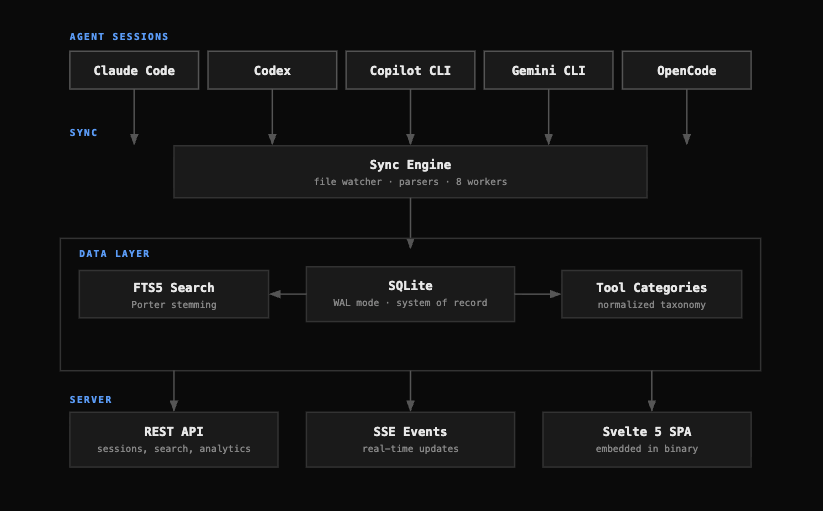
Task: Click the Tool Categories node
Action: [651, 294]
